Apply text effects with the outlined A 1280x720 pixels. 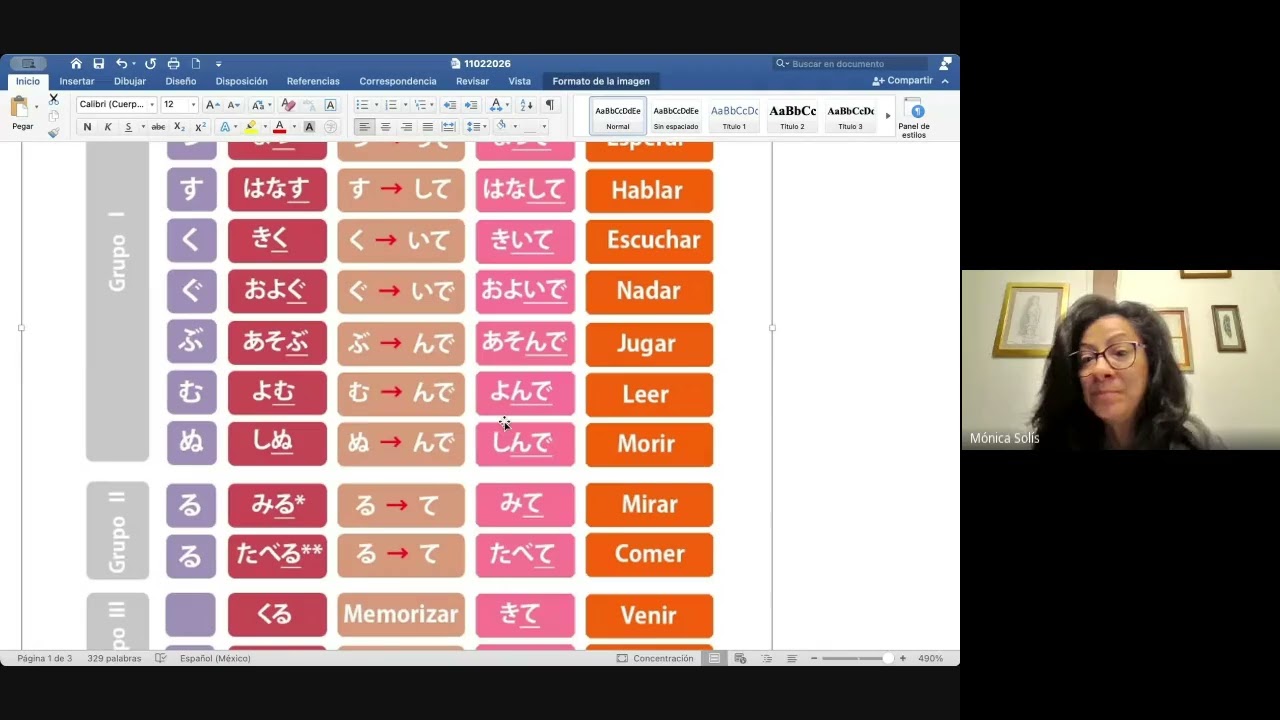[x=224, y=127]
